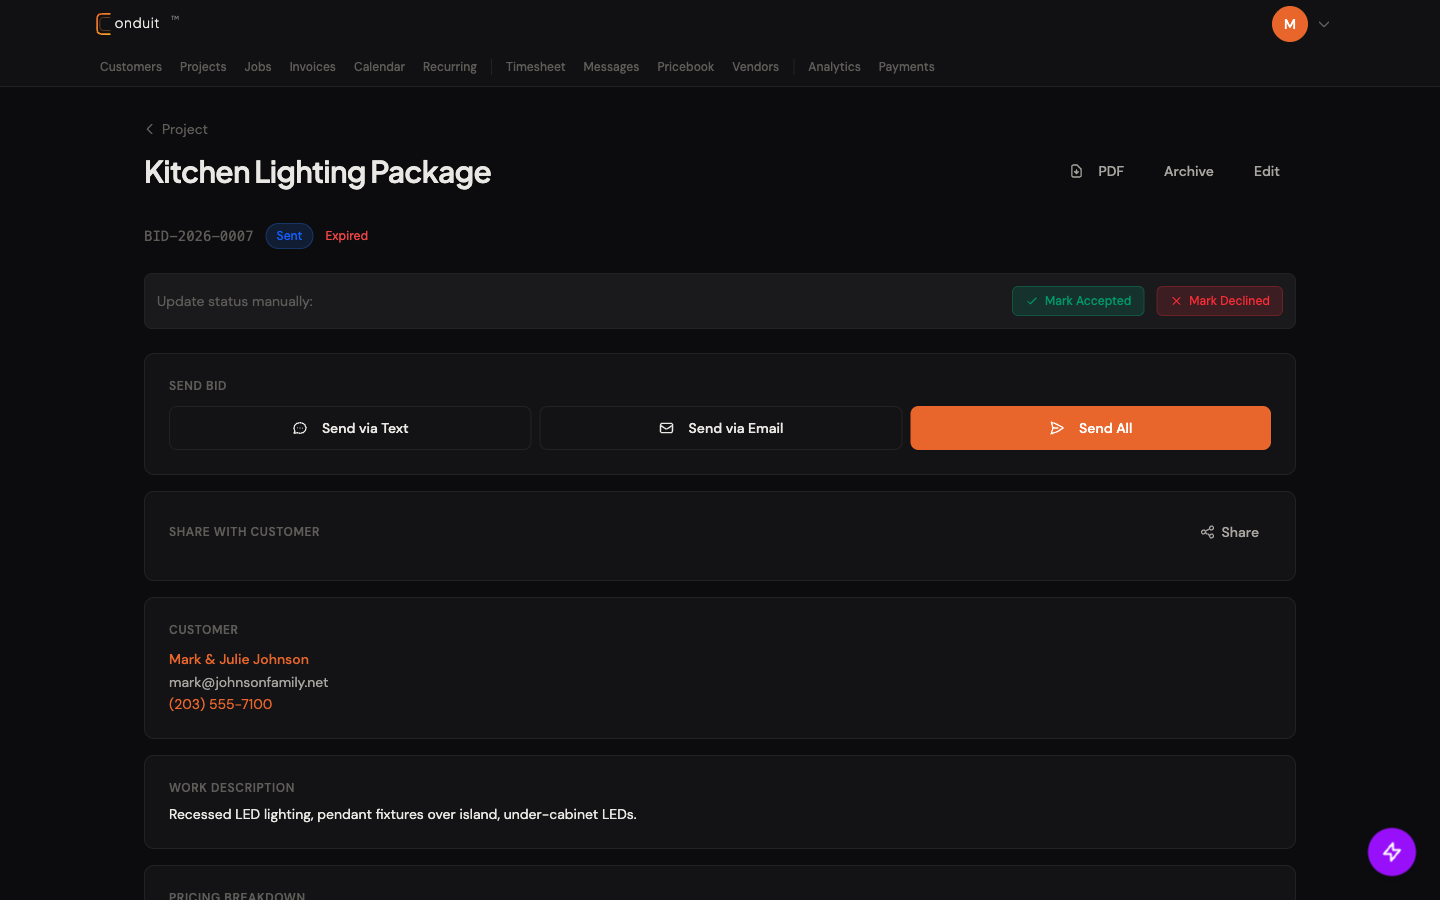The width and height of the screenshot is (1440, 900).
Task: Open Analytics page
Action: (834, 67)
